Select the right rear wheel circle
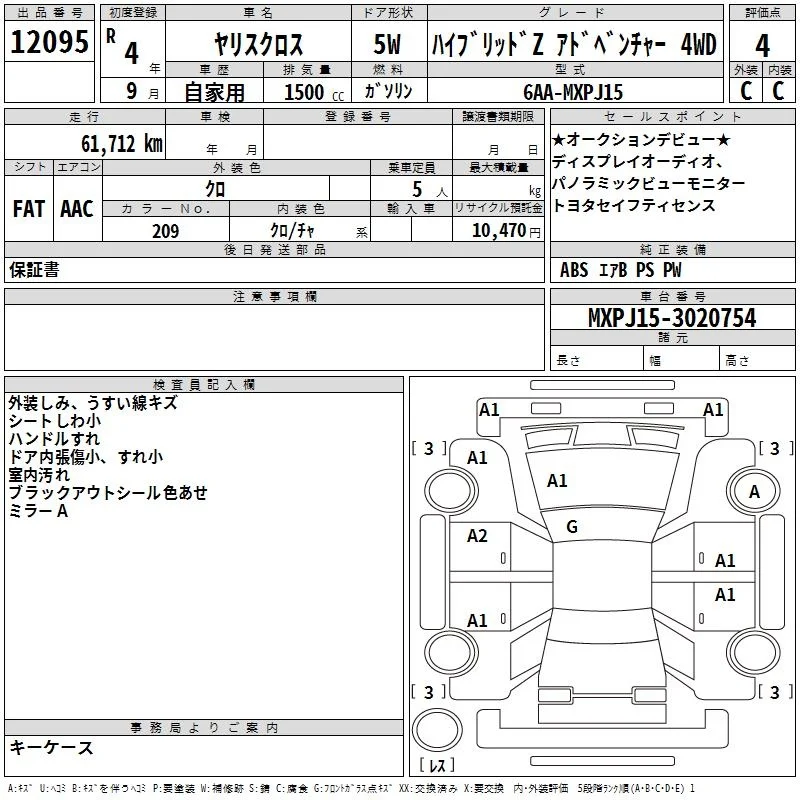 [754, 652]
